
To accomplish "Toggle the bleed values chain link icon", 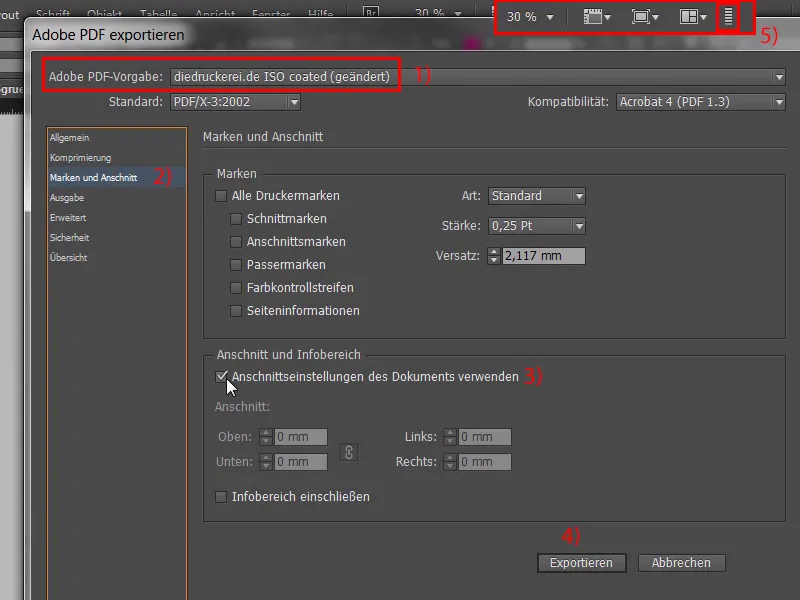I will click(349, 452).
